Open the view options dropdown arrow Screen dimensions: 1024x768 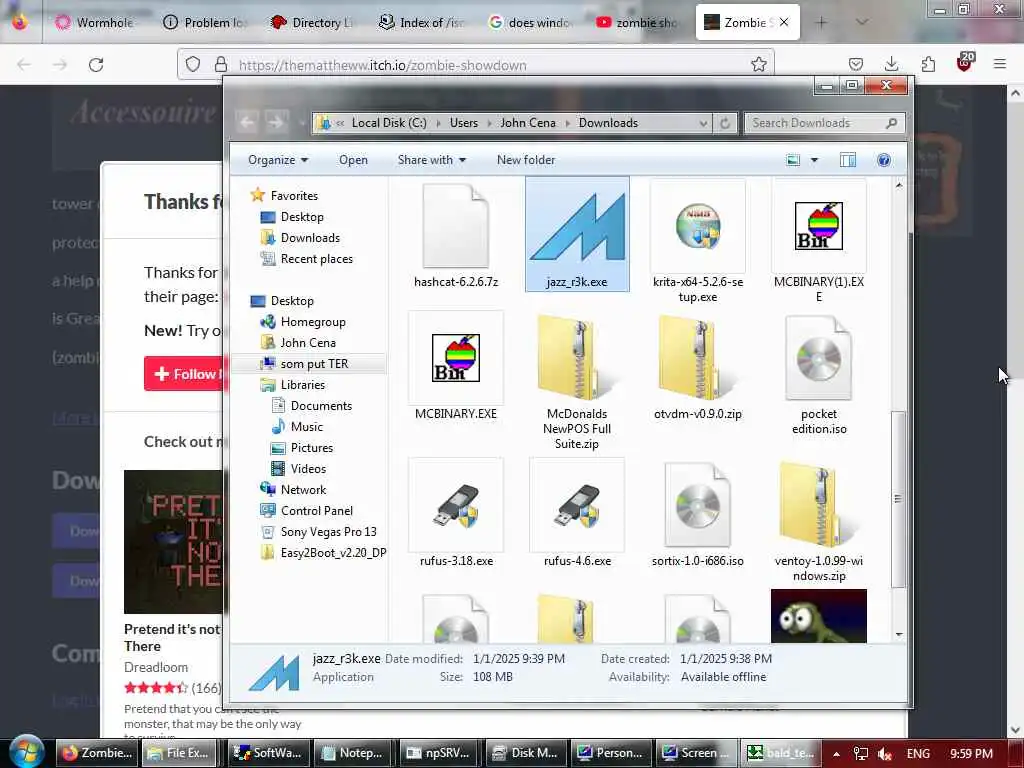[814, 160]
